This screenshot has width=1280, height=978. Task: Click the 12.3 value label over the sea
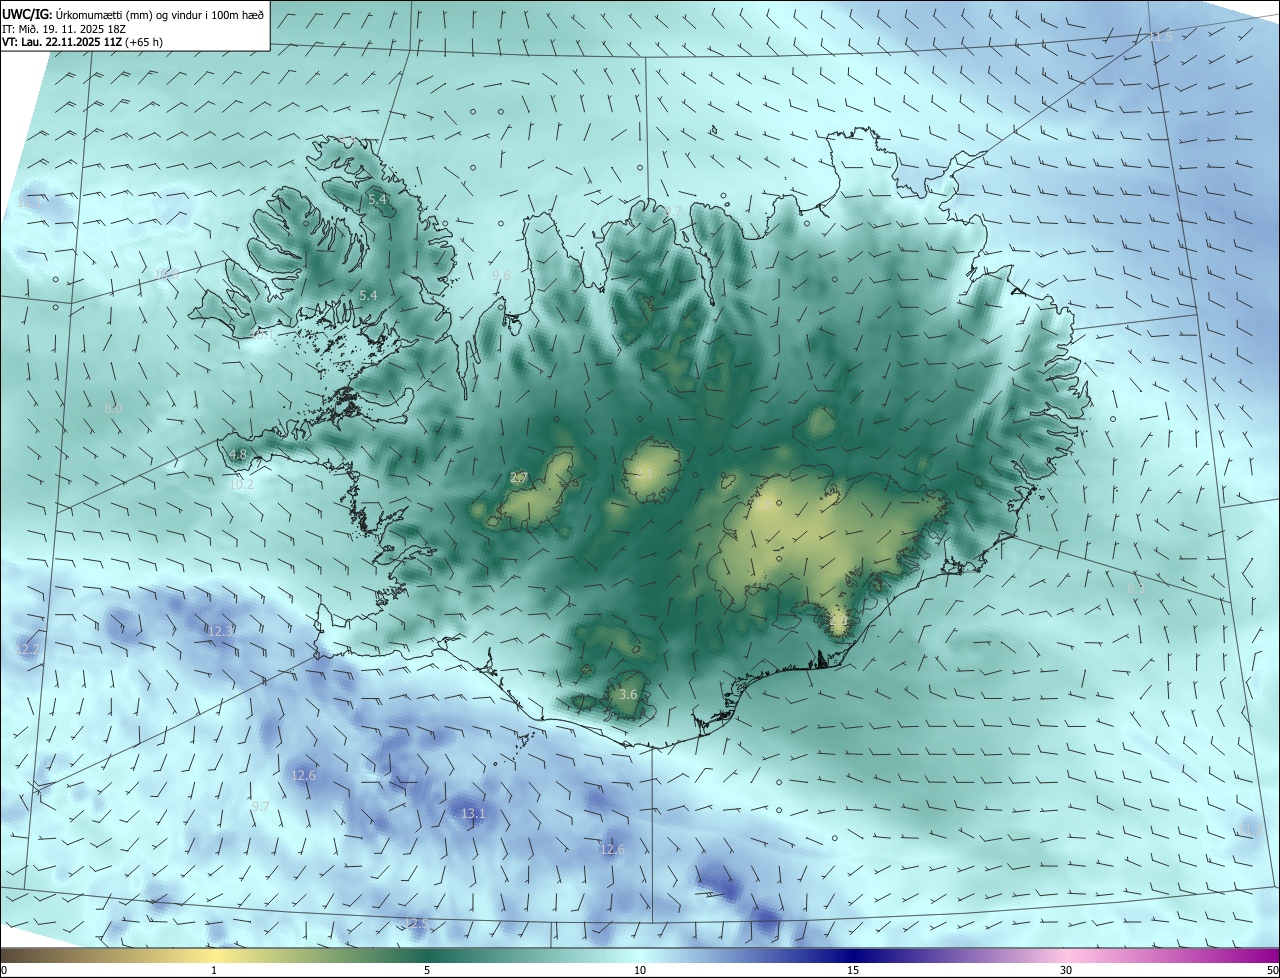point(221,630)
